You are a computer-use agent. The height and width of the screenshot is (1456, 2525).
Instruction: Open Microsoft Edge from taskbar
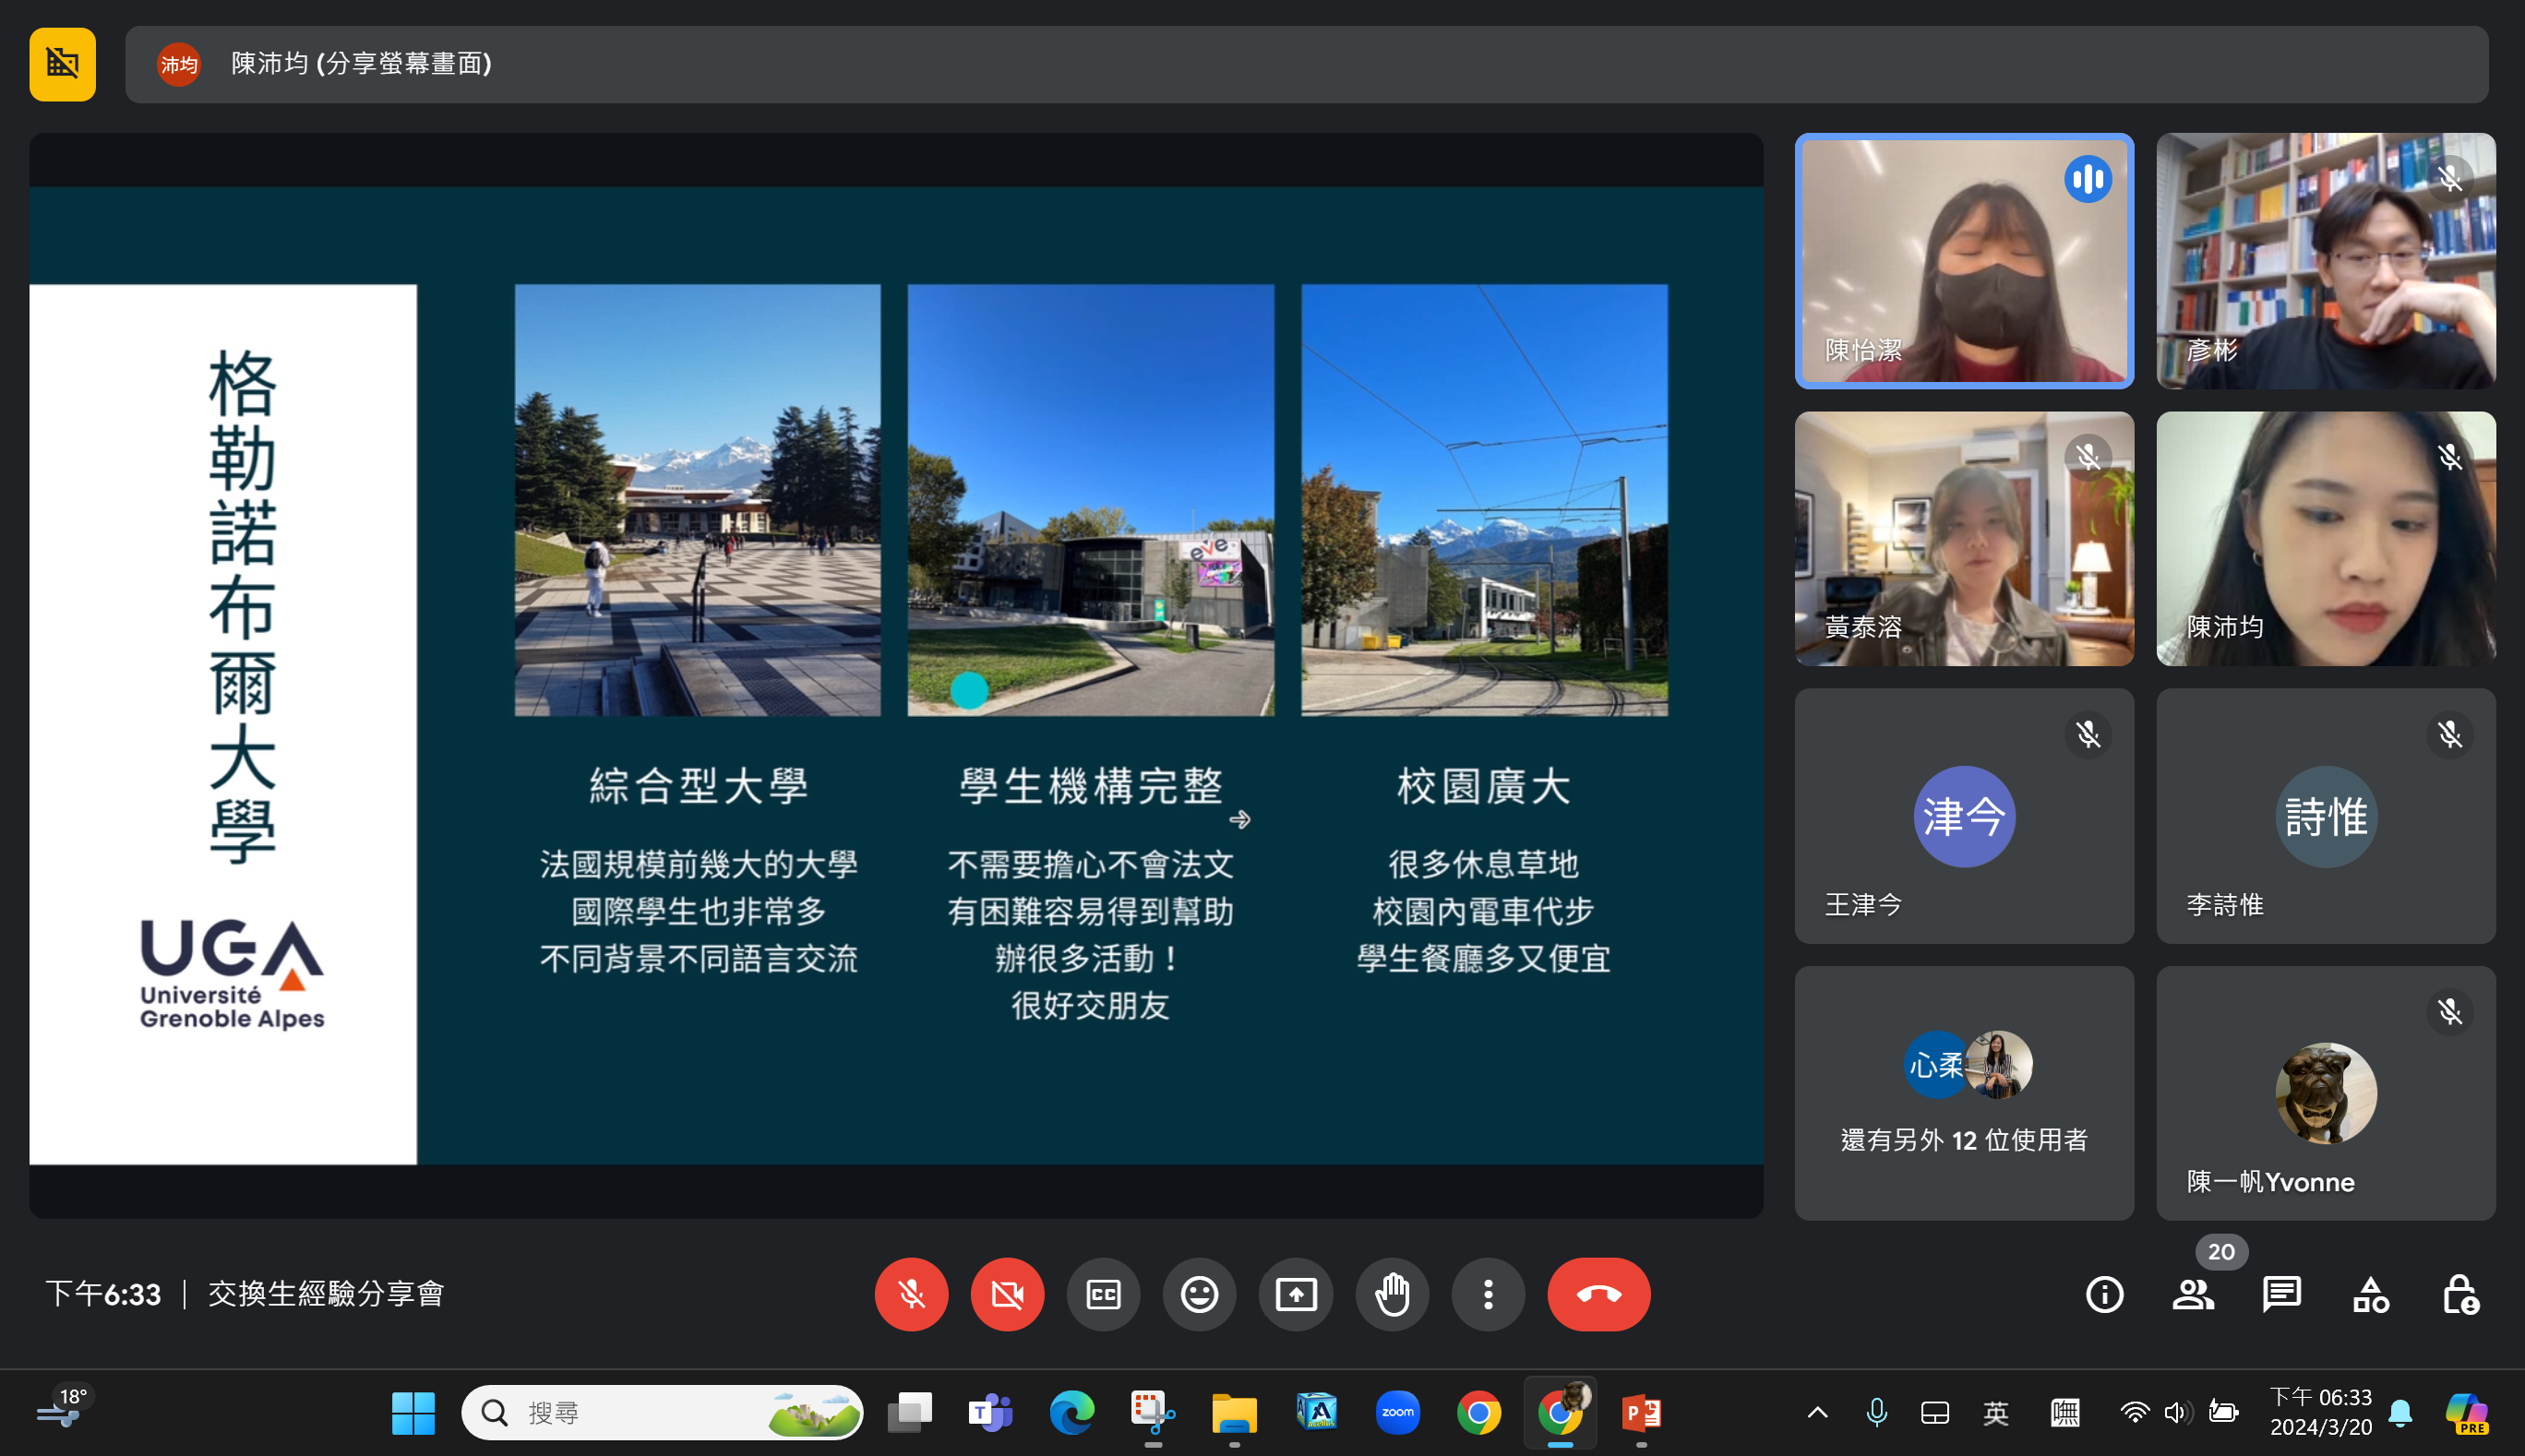pos(1071,1413)
